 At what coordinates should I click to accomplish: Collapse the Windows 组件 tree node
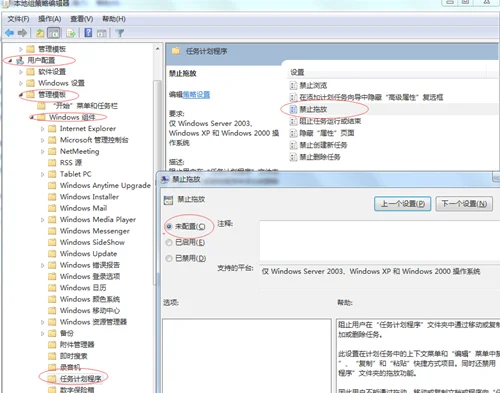coord(32,118)
